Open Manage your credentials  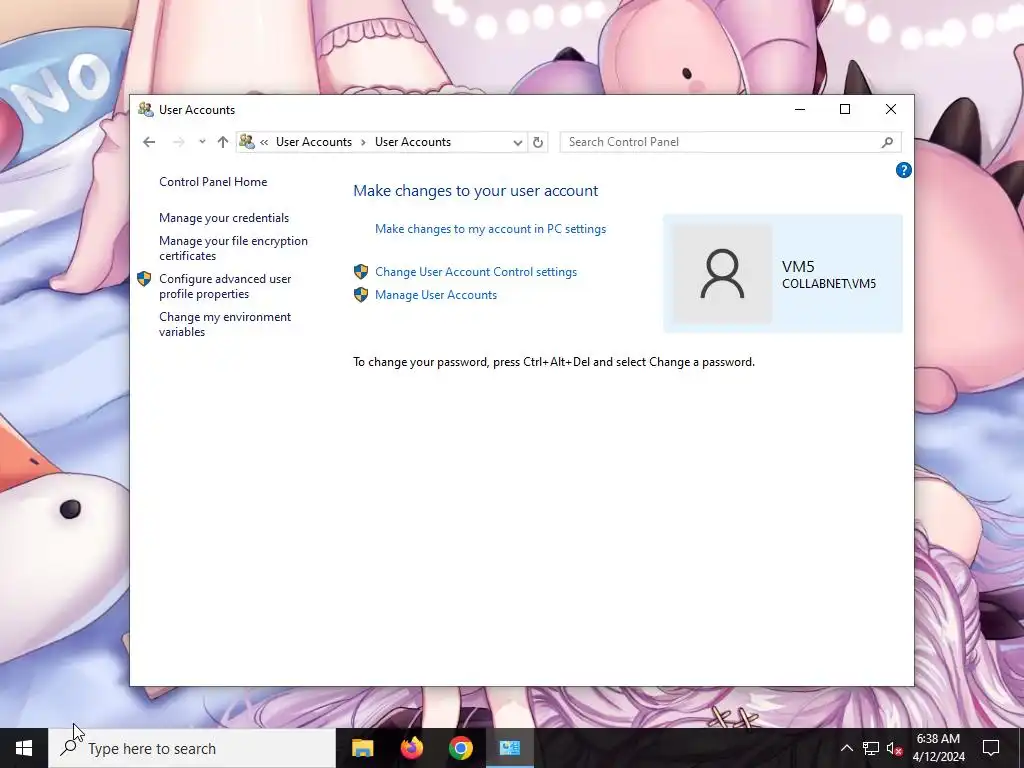pos(224,218)
